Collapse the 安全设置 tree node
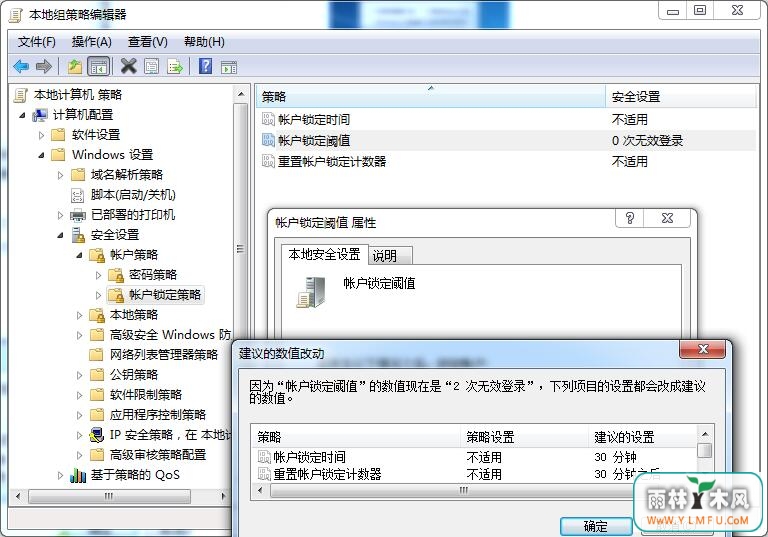This screenshot has width=768, height=537. [x=60, y=236]
